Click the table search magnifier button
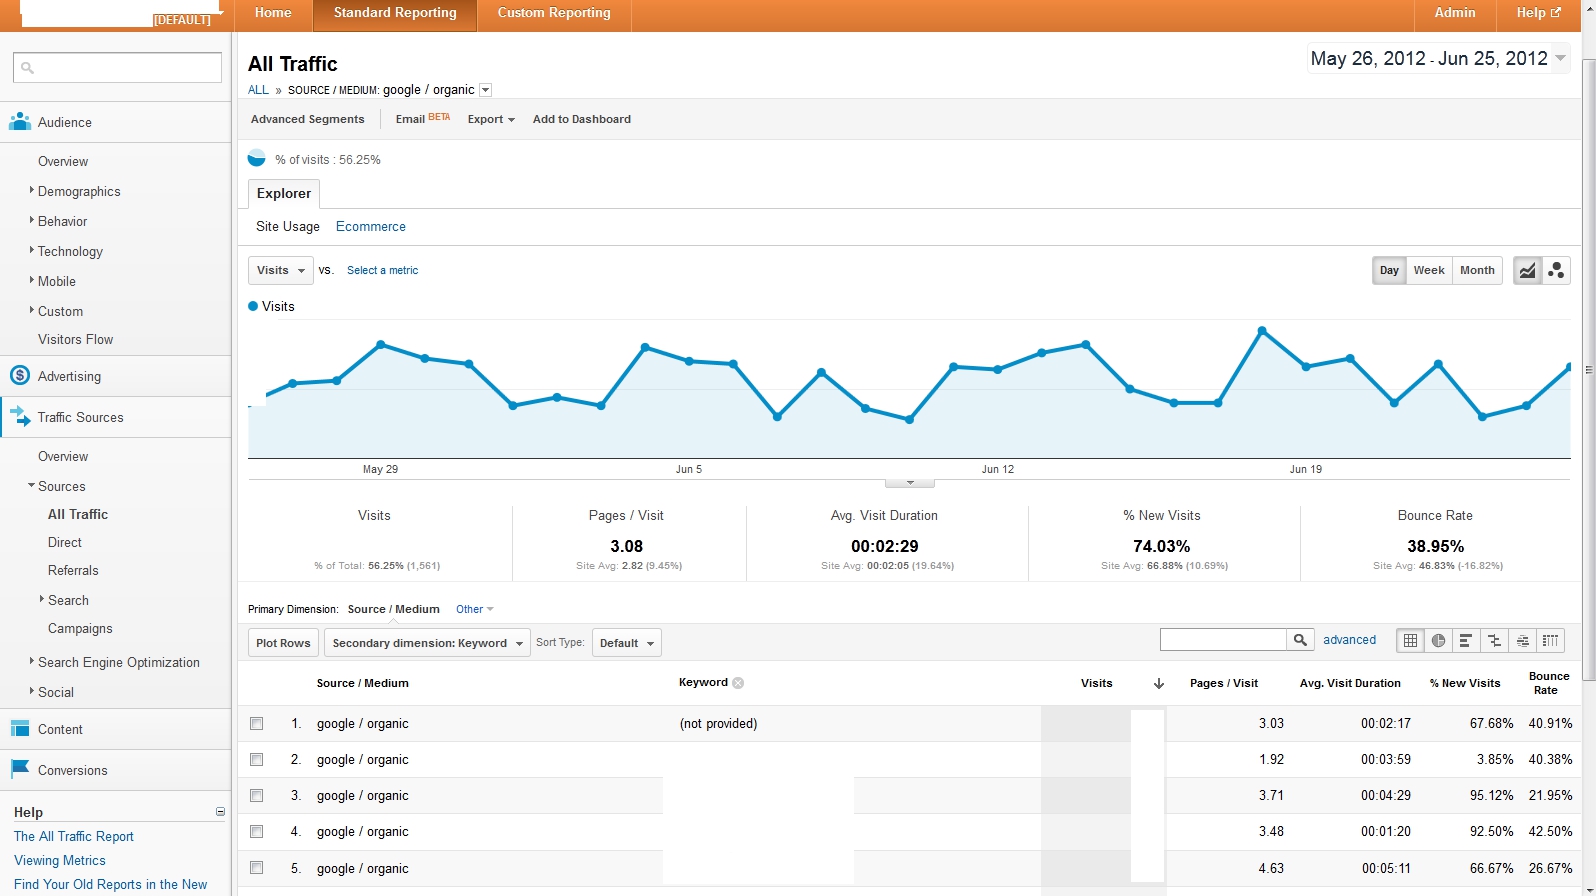The image size is (1596, 896). point(1300,640)
